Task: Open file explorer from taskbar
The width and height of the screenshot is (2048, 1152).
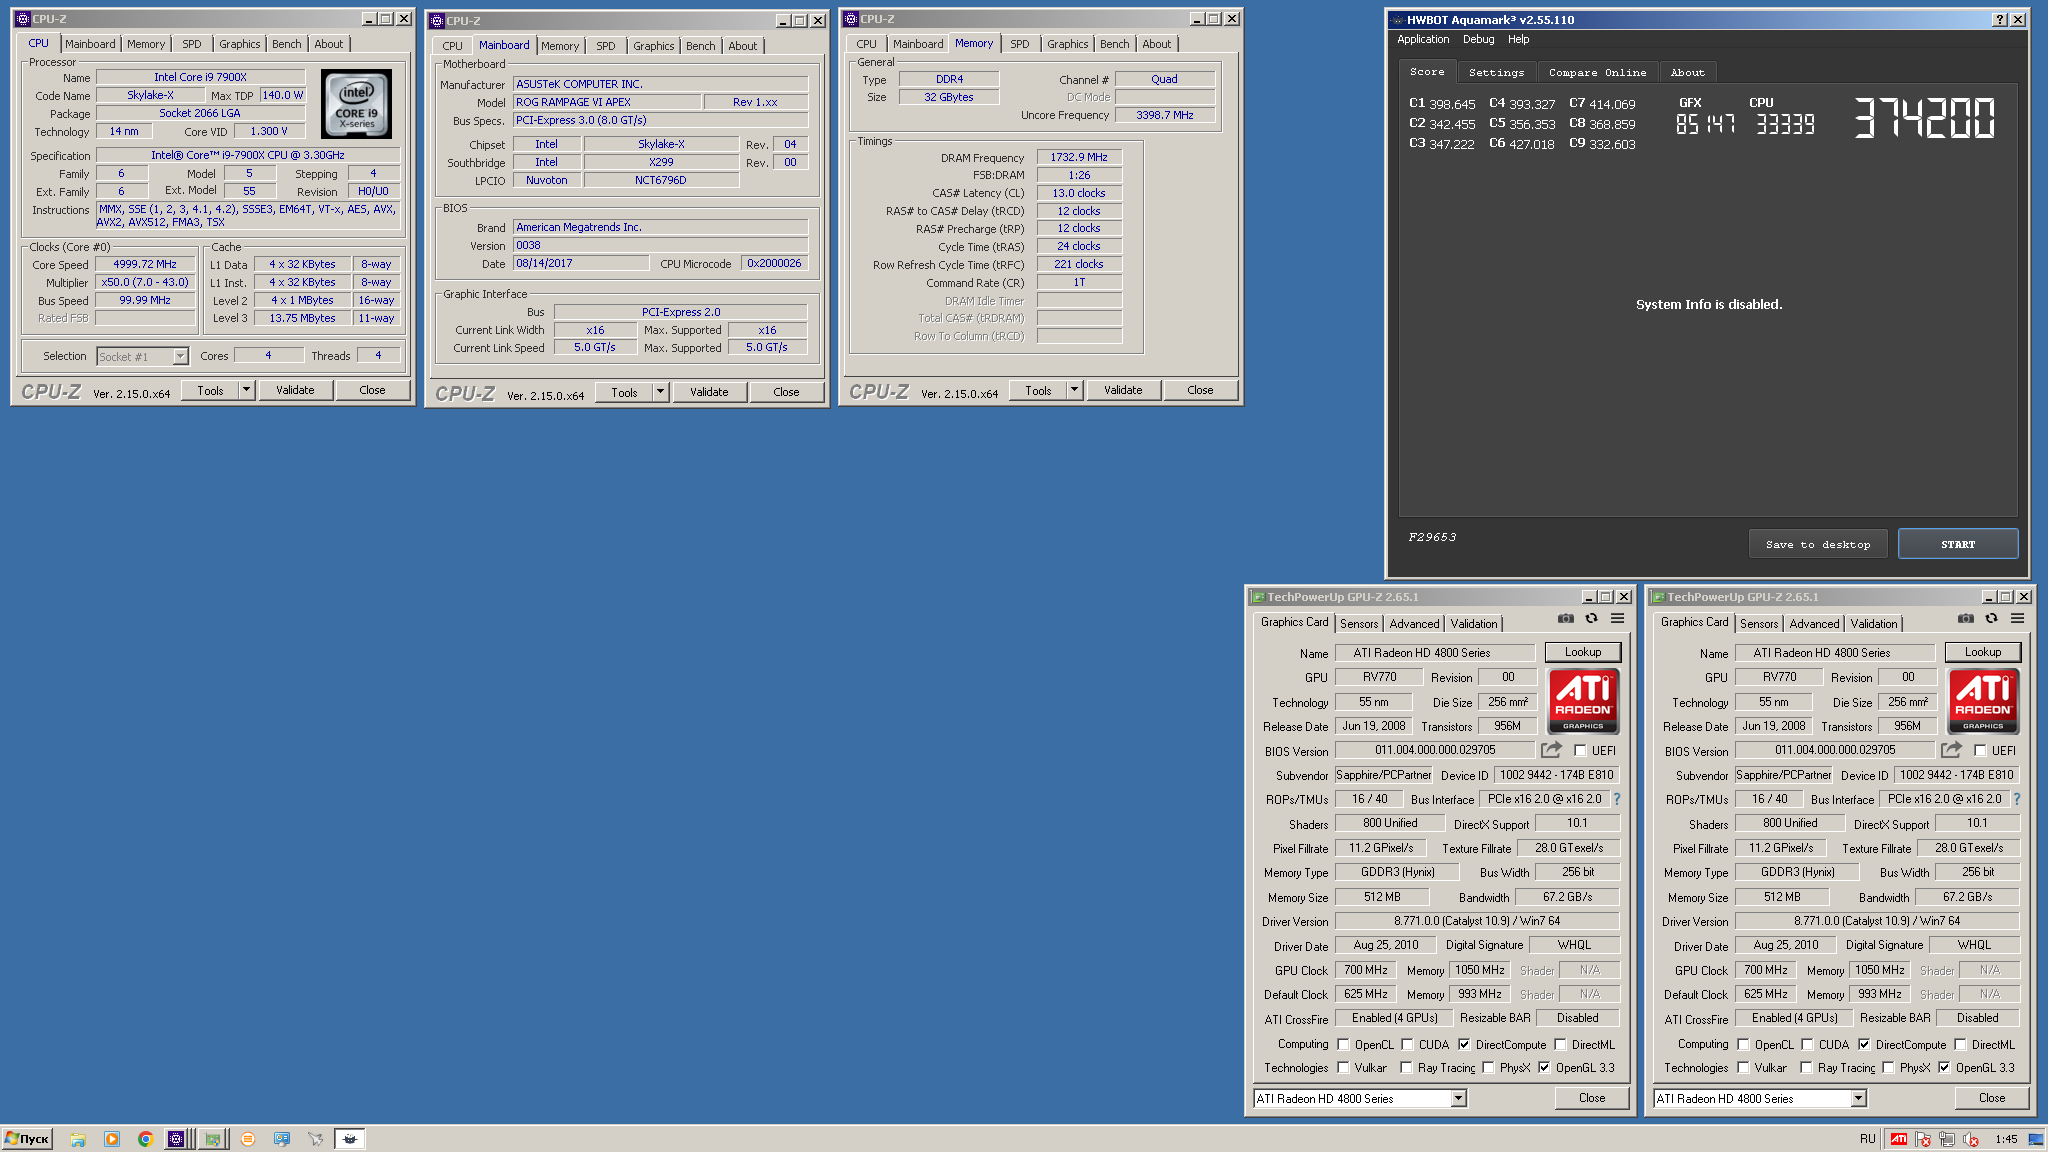Action: pos(78,1139)
